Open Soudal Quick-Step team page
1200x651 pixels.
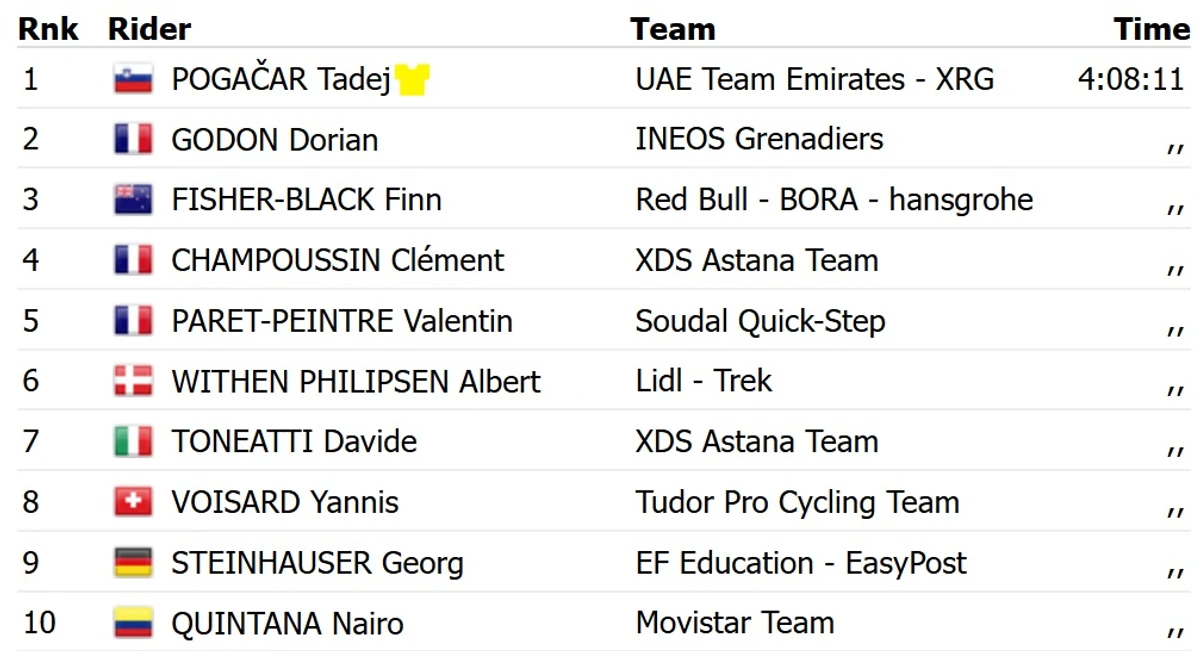760,321
